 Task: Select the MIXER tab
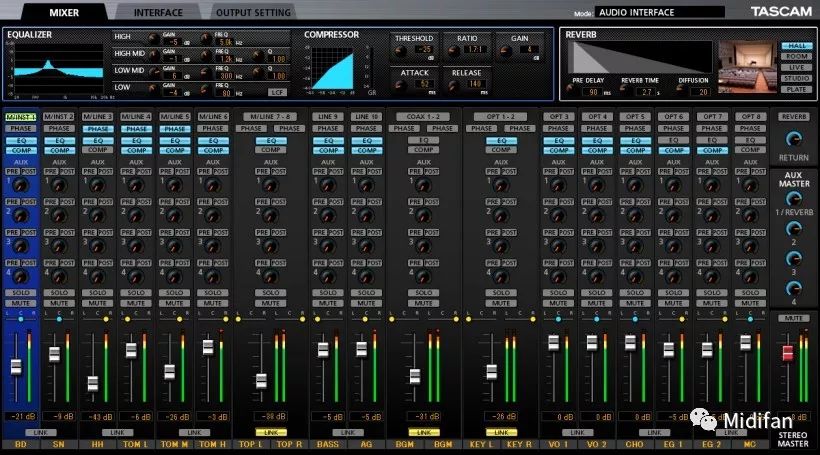pos(64,12)
